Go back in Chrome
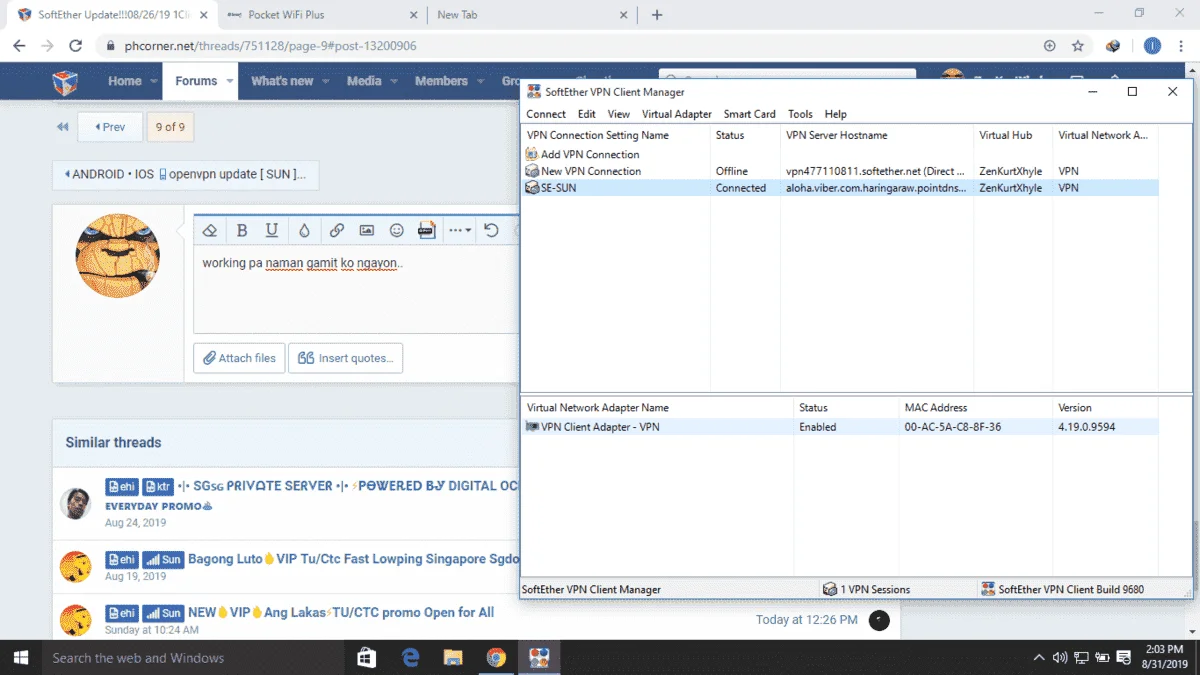This screenshot has width=1200, height=675. (x=19, y=45)
